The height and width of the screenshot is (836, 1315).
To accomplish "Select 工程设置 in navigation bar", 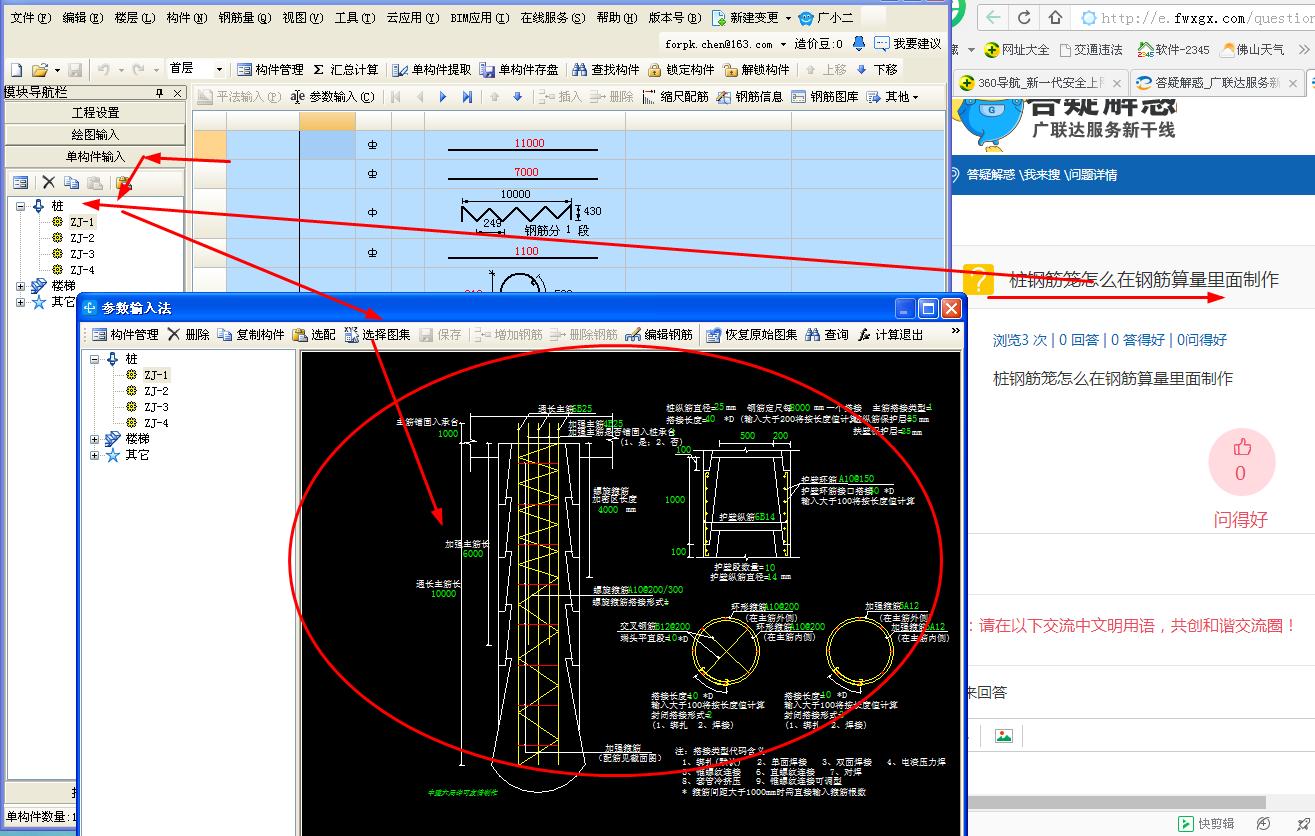I will pos(95,113).
